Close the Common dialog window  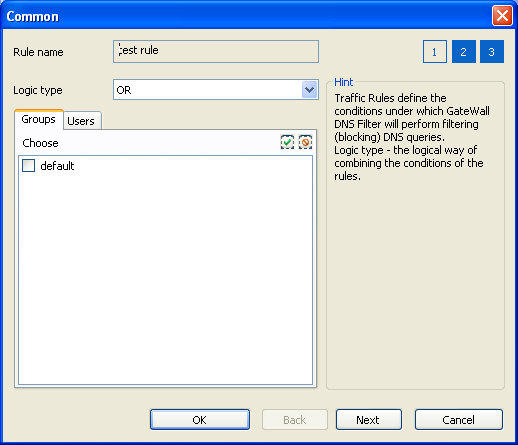tap(502, 16)
